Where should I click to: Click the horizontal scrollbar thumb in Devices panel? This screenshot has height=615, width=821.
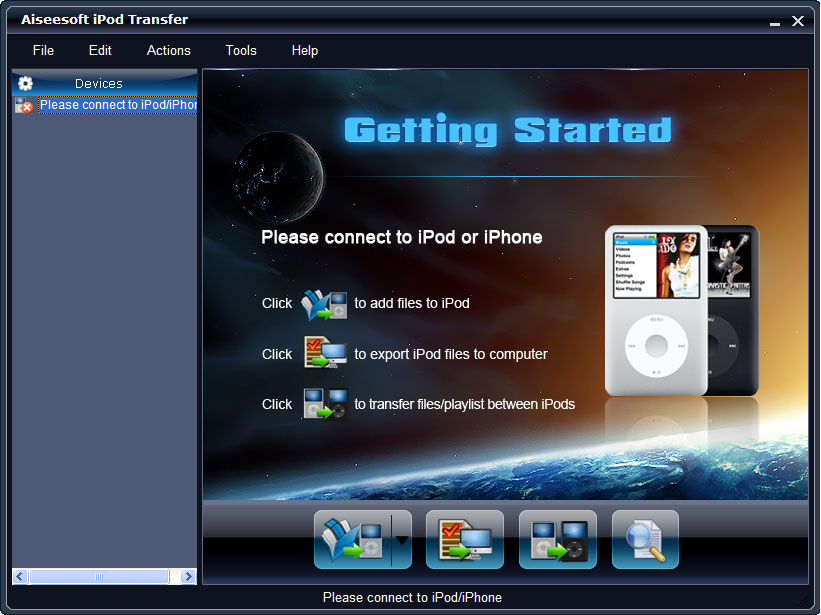pyautogui.click(x=98, y=577)
